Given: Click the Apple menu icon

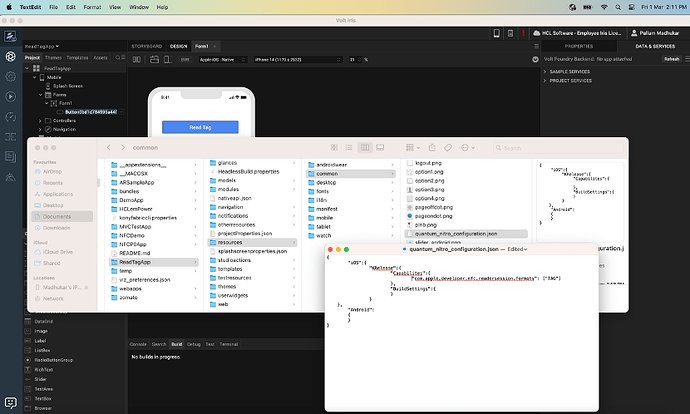Looking at the screenshot, I should click(8, 6).
